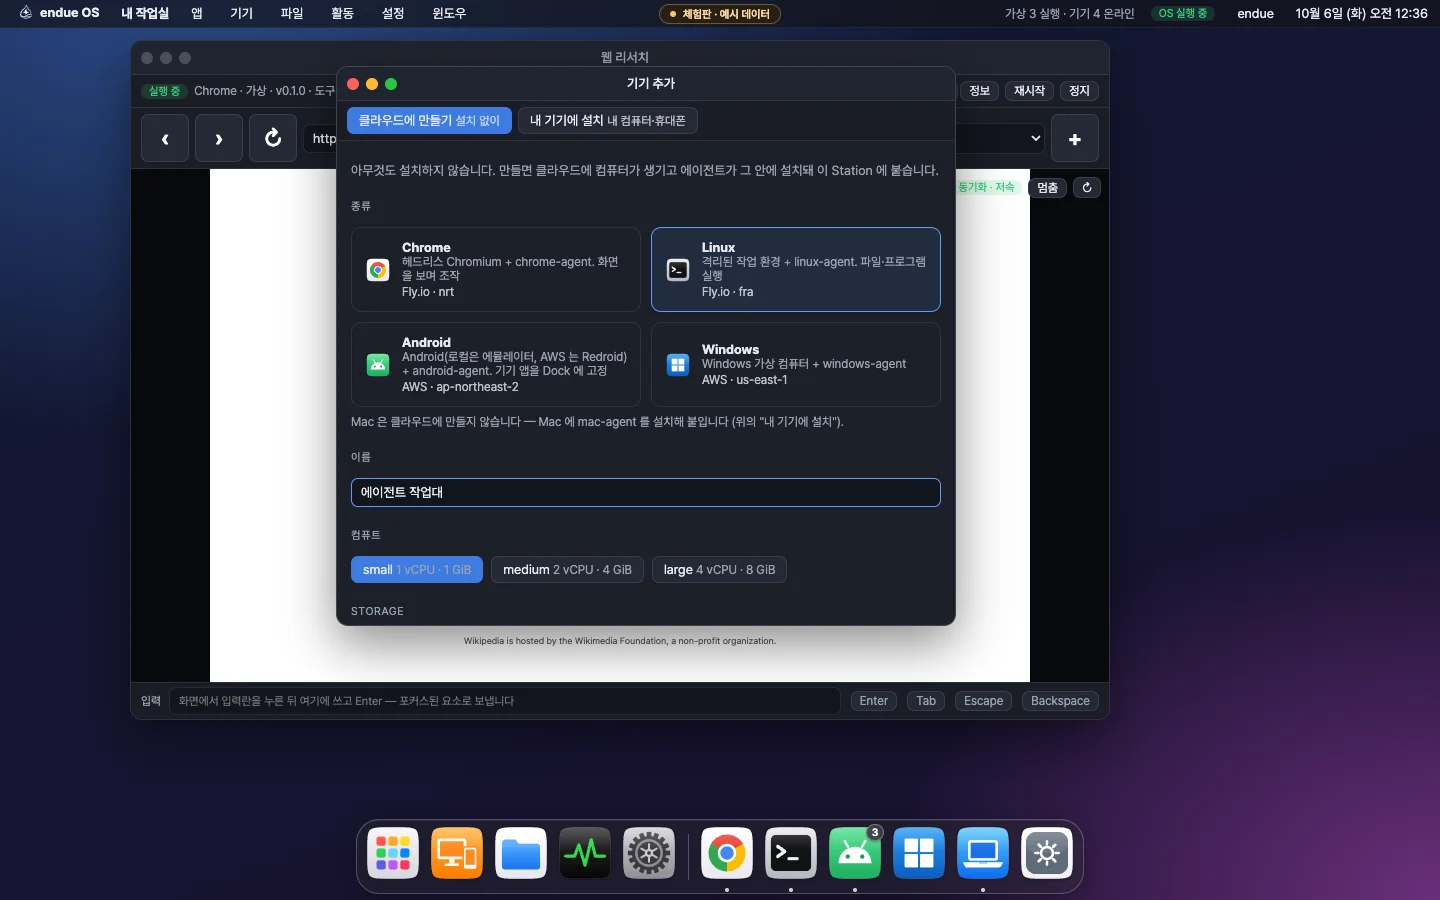Viewport: 1440px width, 900px height.
Task: Select the Linux device type card
Action: pos(796,270)
